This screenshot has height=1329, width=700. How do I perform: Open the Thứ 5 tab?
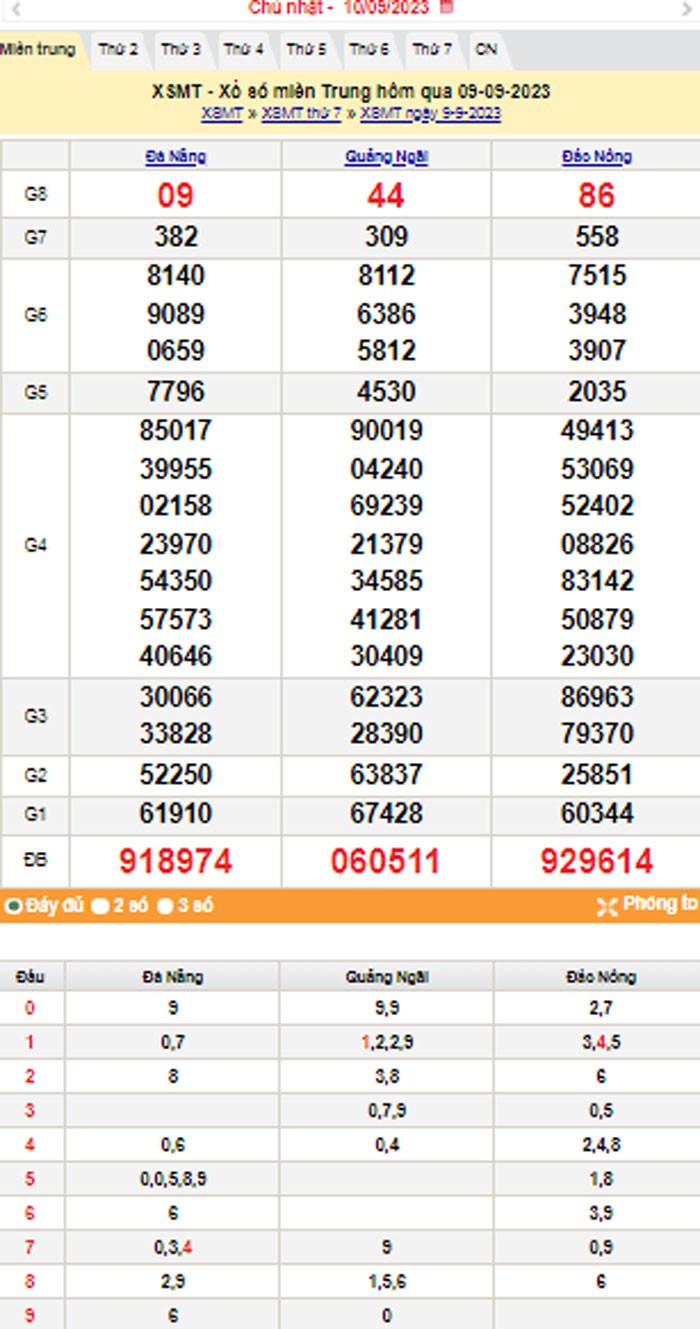306,49
